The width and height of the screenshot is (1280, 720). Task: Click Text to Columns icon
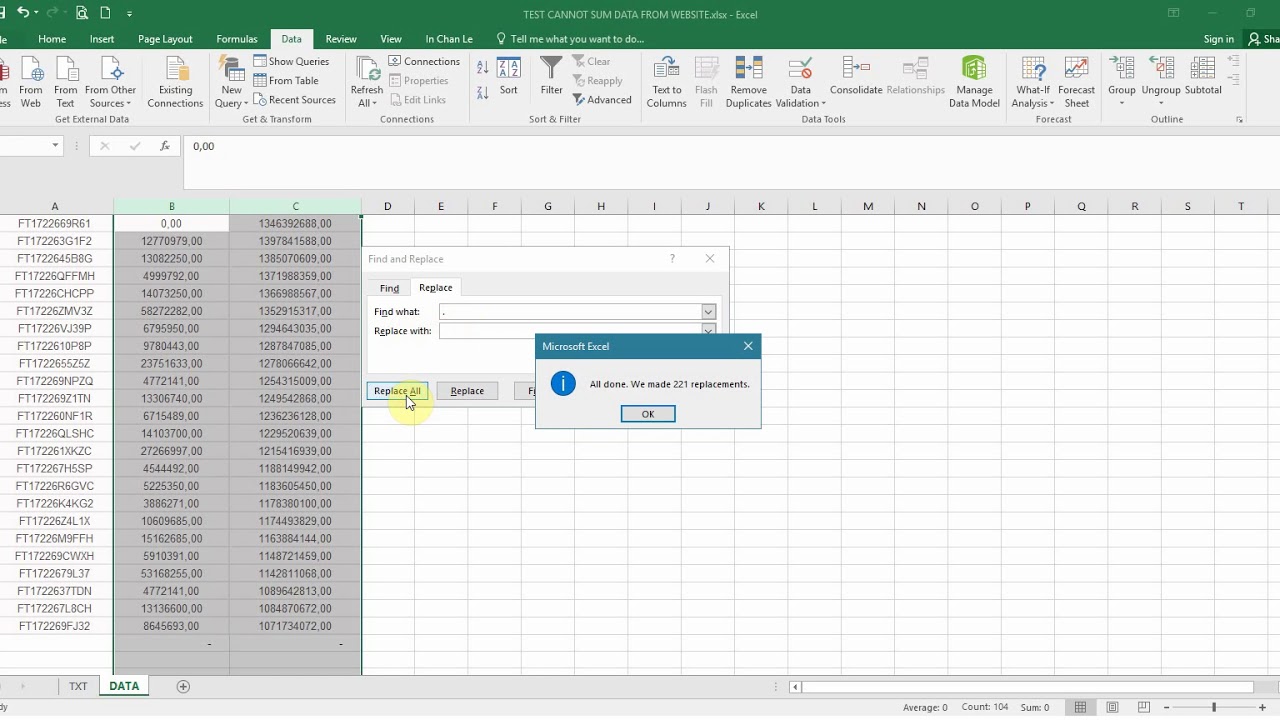coord(666,82)
